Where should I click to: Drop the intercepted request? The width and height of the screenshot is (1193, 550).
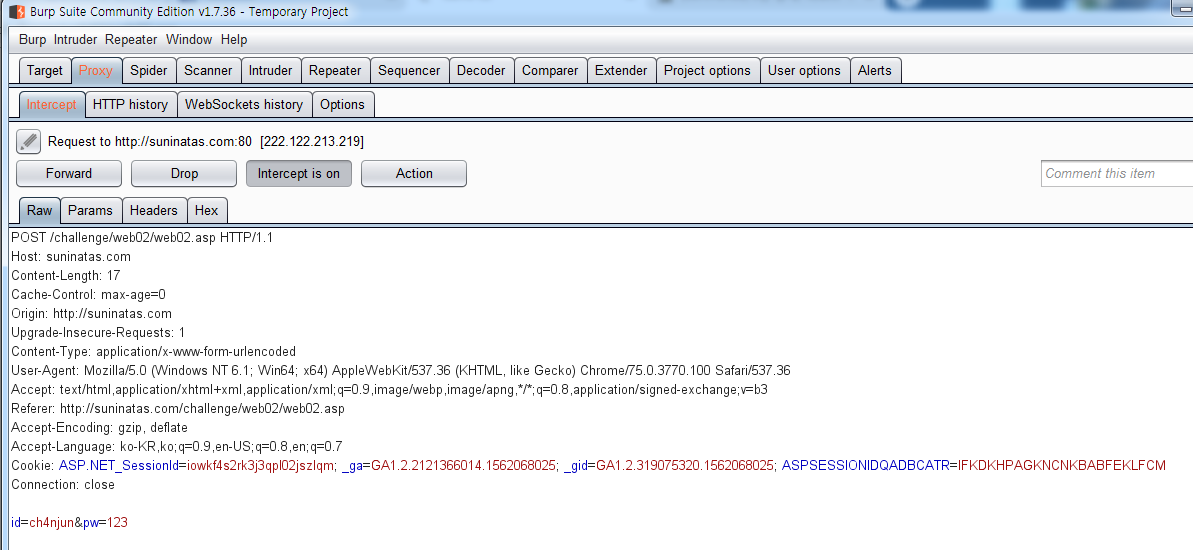point(184,173)
